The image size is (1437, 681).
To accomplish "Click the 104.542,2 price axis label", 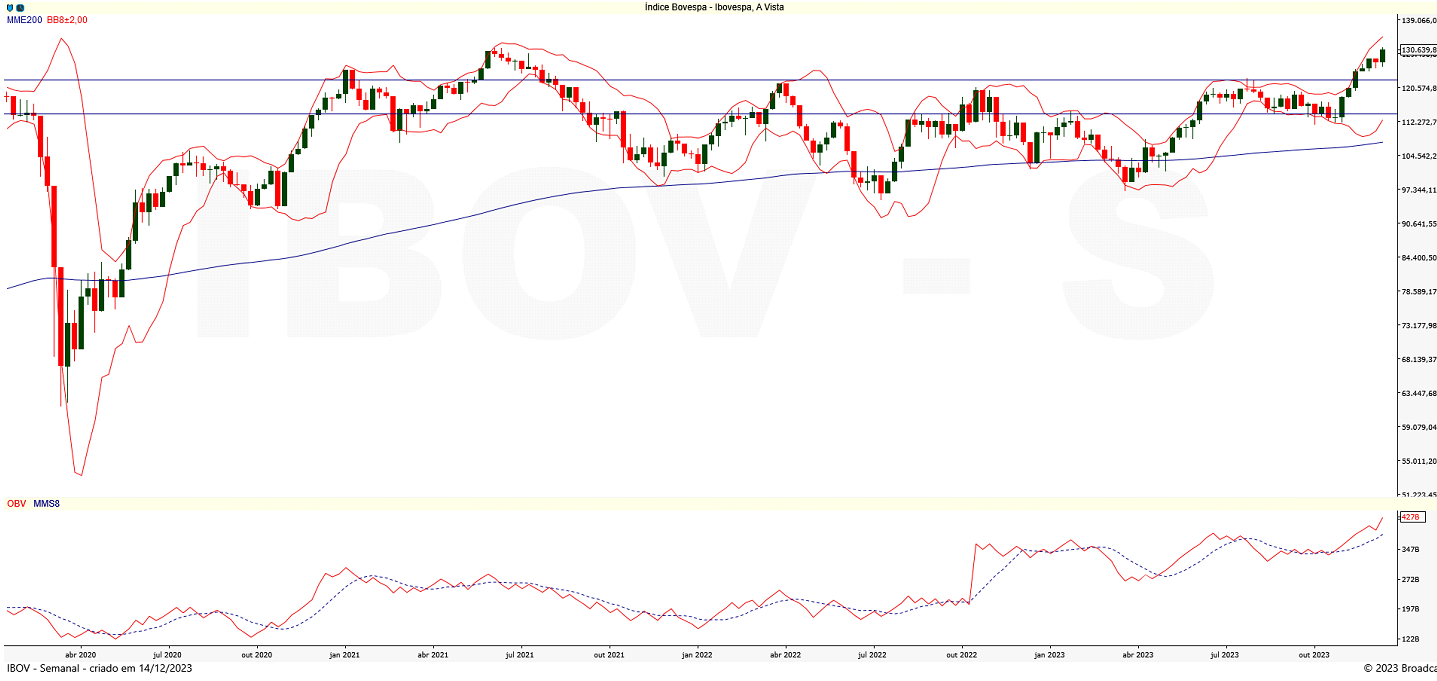I will coord(1420,157).
